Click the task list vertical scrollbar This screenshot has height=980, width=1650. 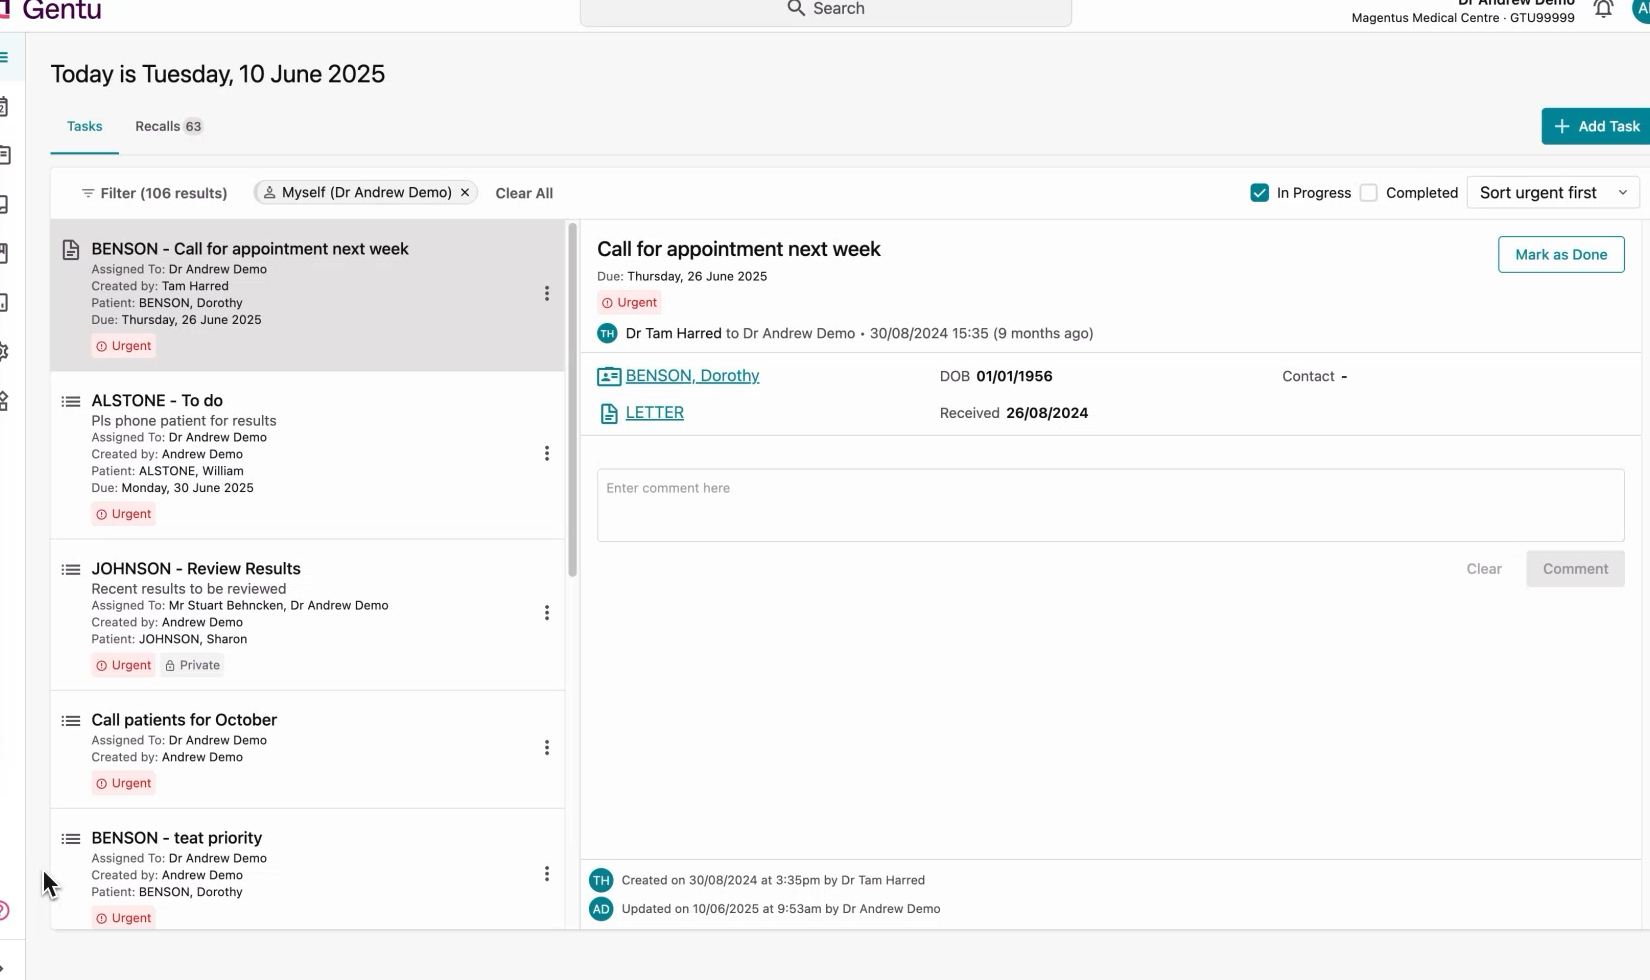[573, 400]
